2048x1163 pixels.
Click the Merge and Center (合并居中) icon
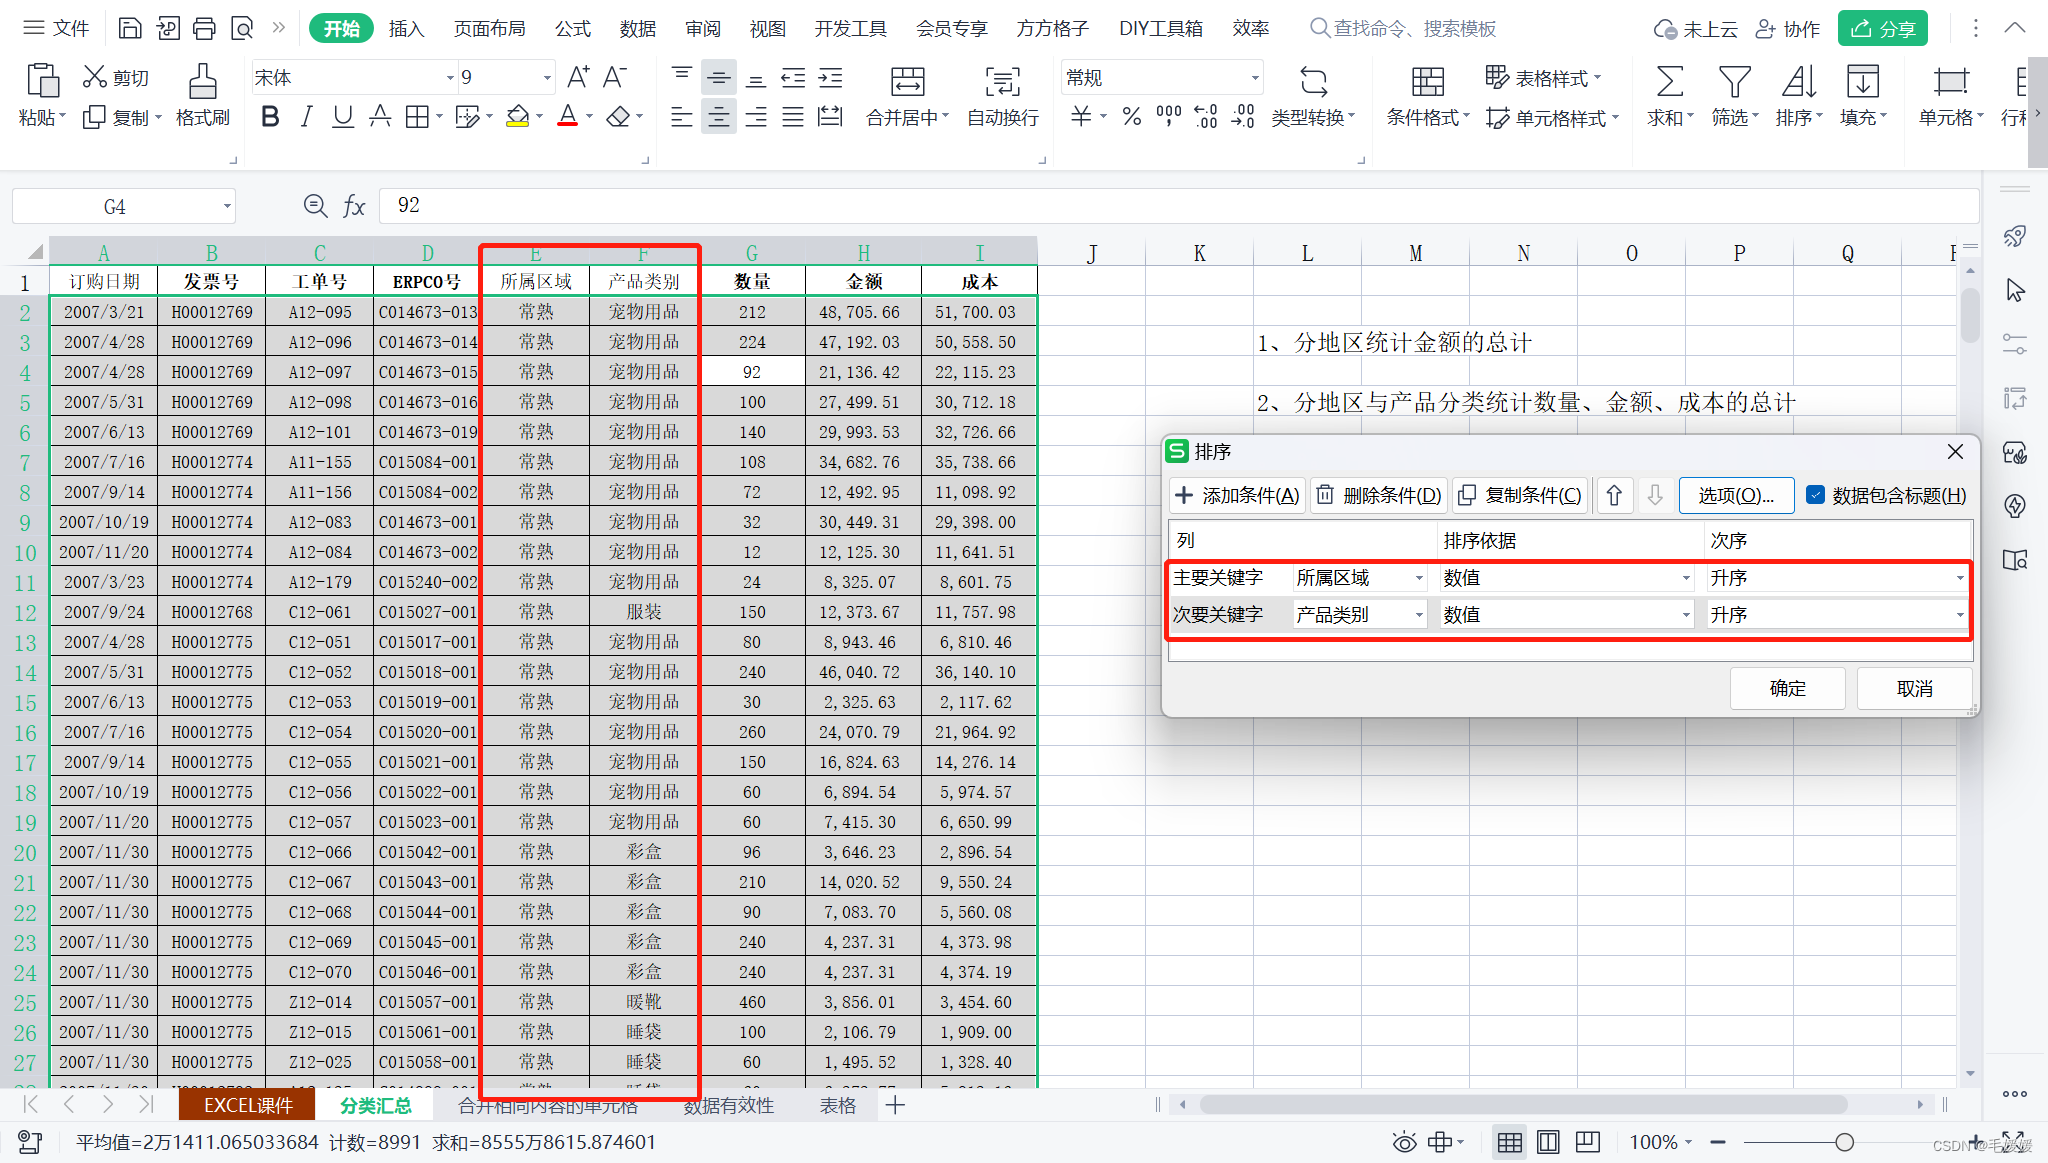coord(907,82)
